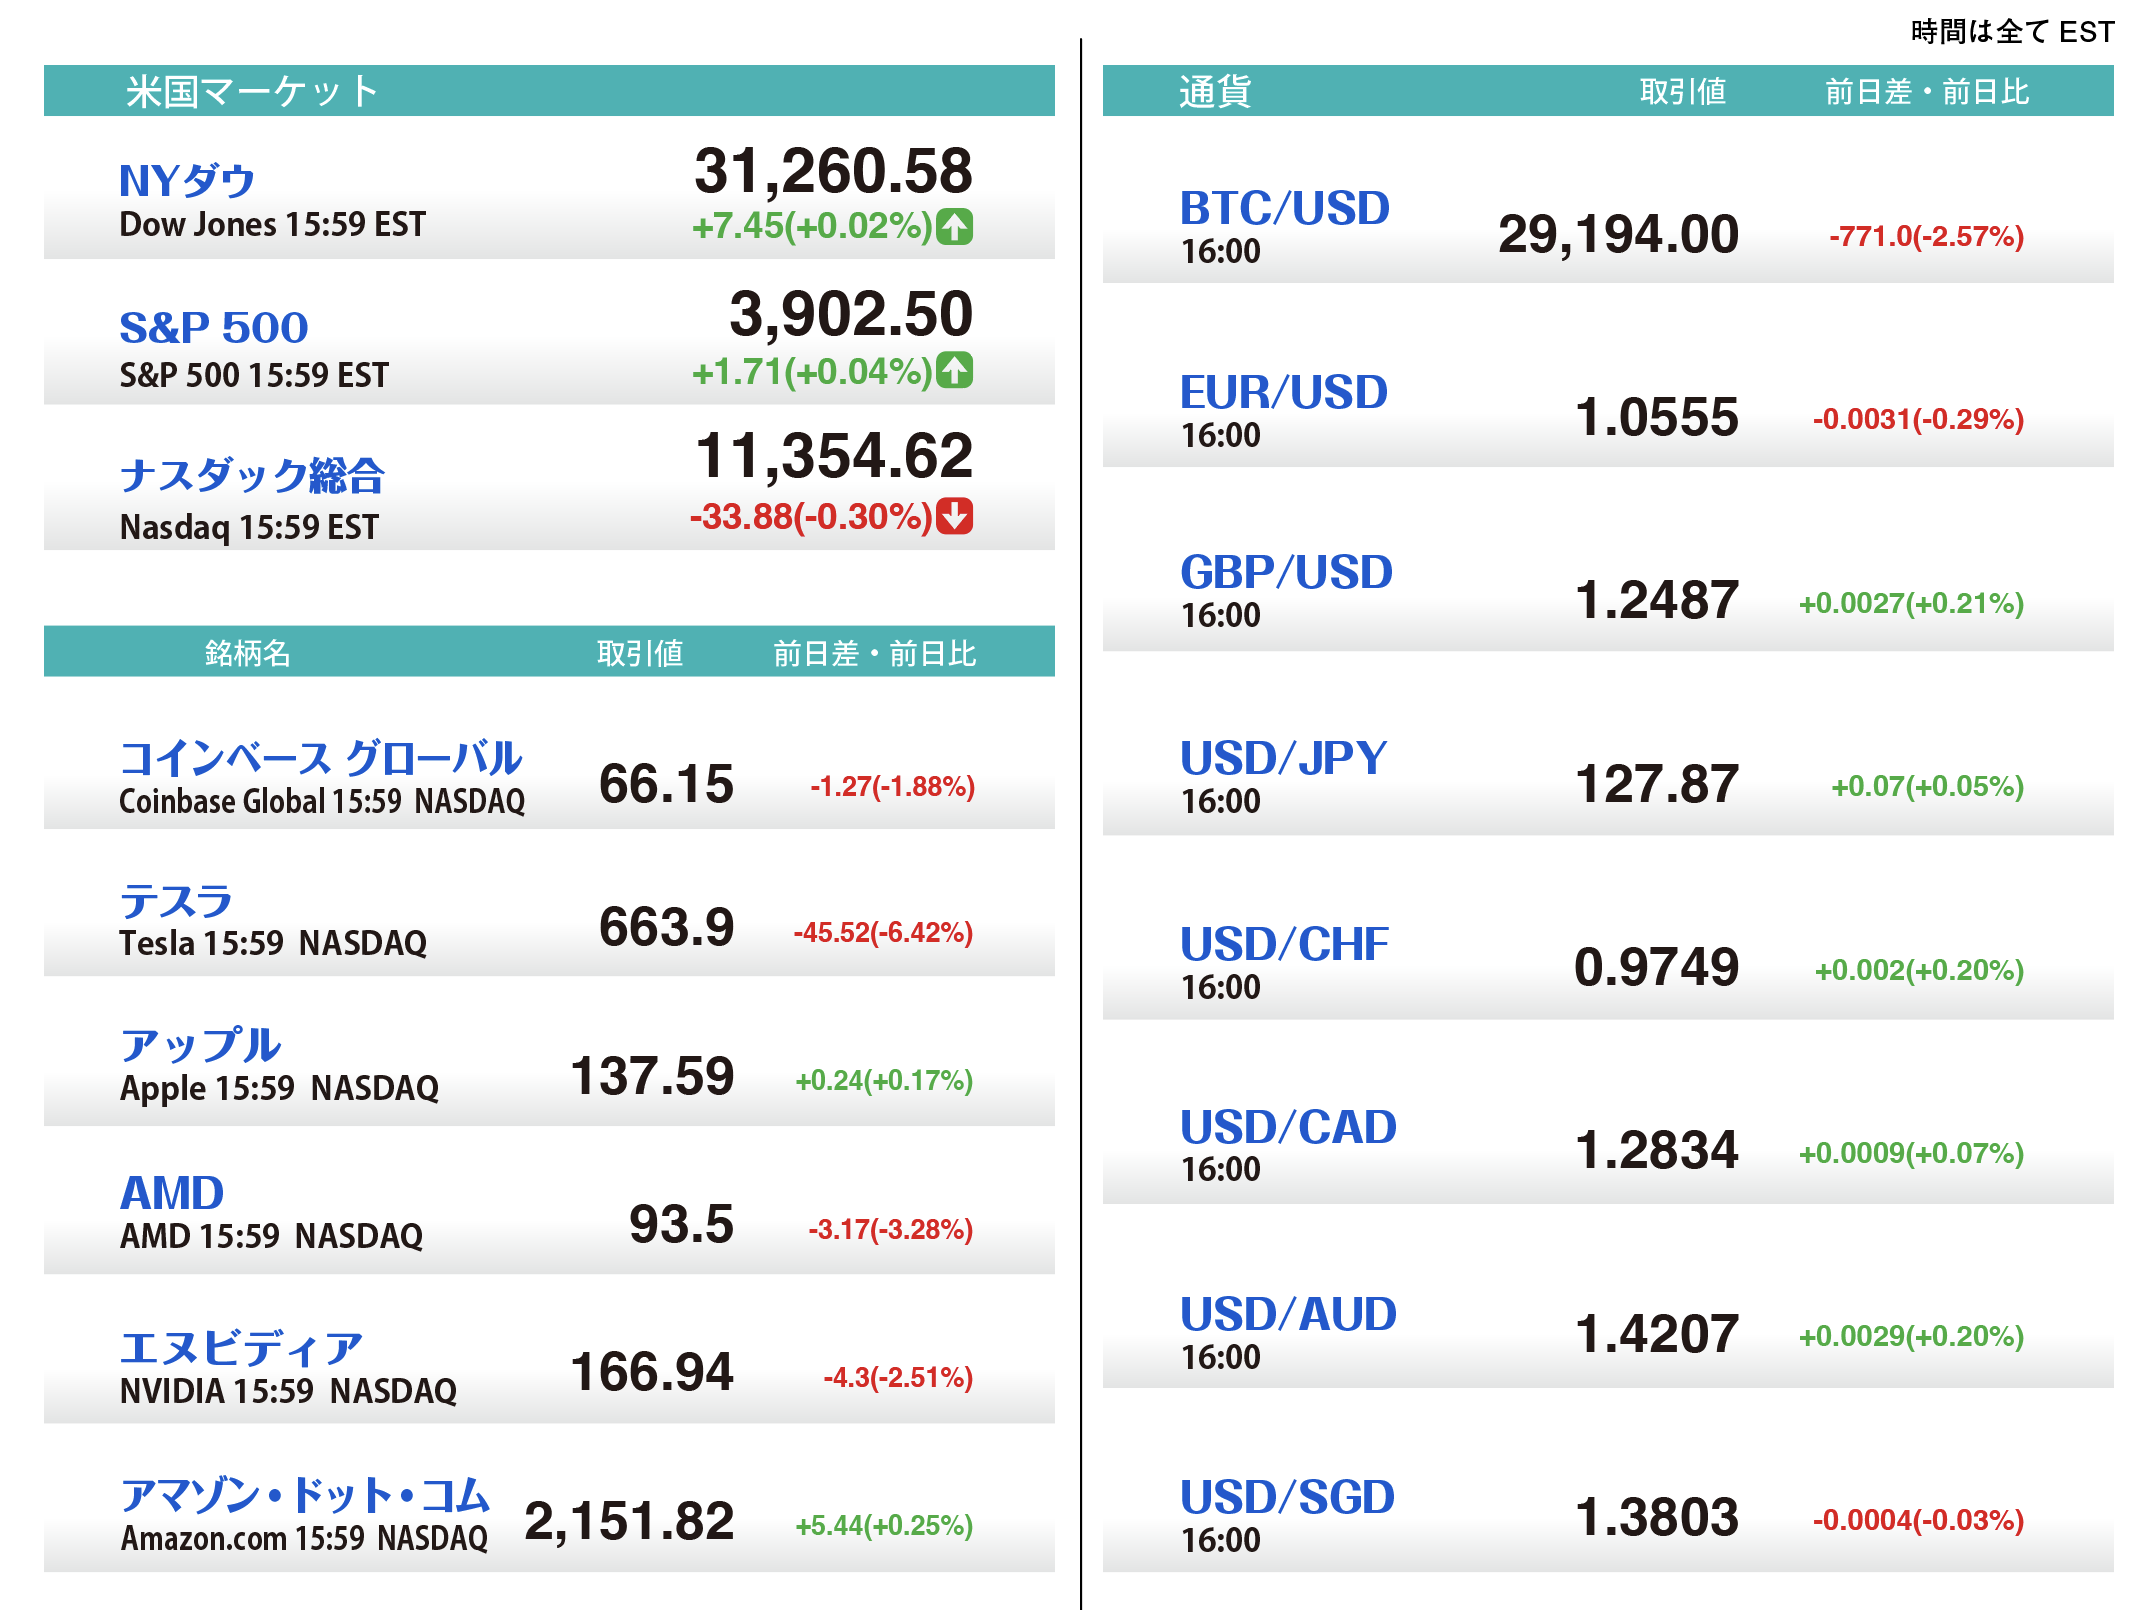Open the BTC/USD currency pair

(x=1284, y=208)
